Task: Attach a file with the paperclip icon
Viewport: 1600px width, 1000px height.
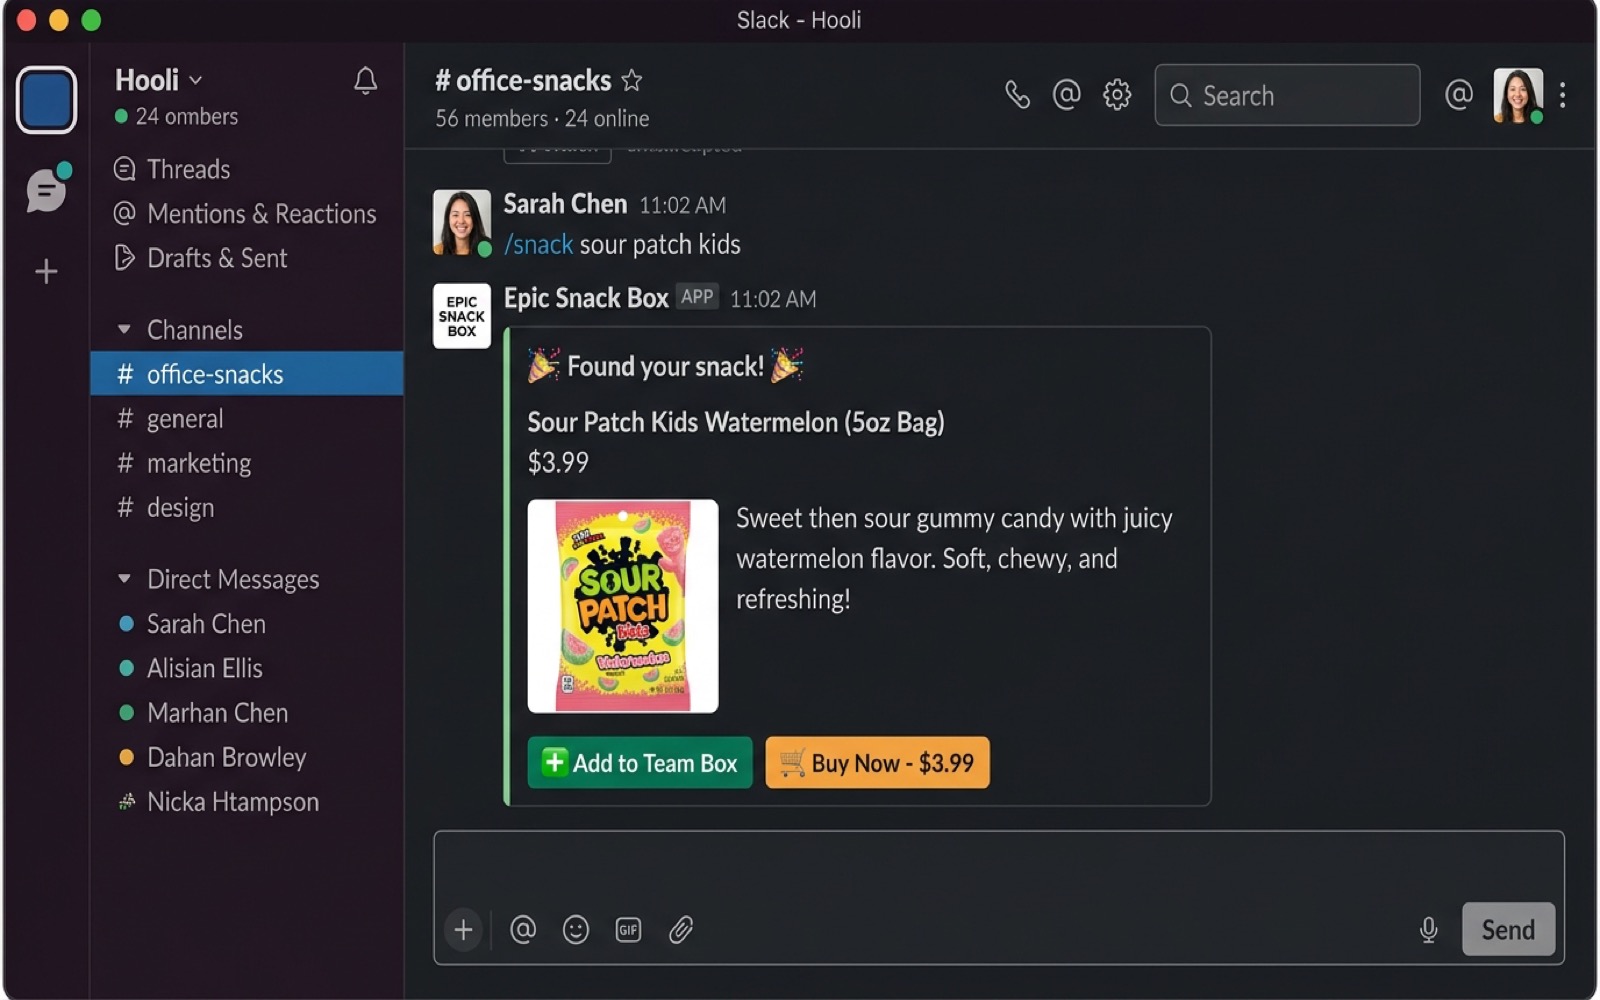Action: coord(681,930)
